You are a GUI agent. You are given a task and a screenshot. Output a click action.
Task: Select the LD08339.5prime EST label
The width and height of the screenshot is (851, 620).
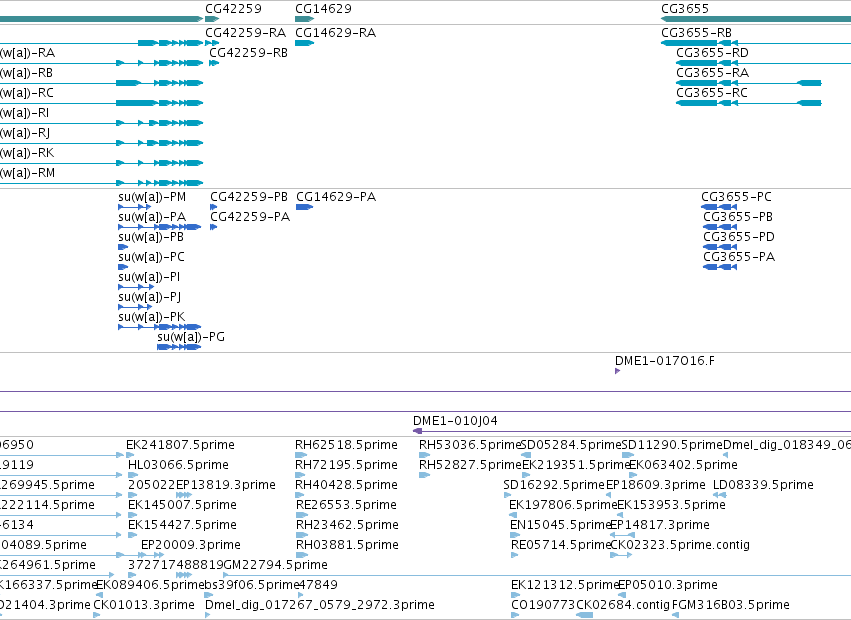pos(763,485)
